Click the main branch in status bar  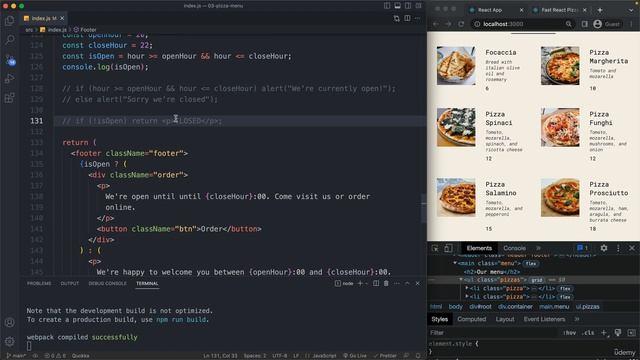coord(16,356)
